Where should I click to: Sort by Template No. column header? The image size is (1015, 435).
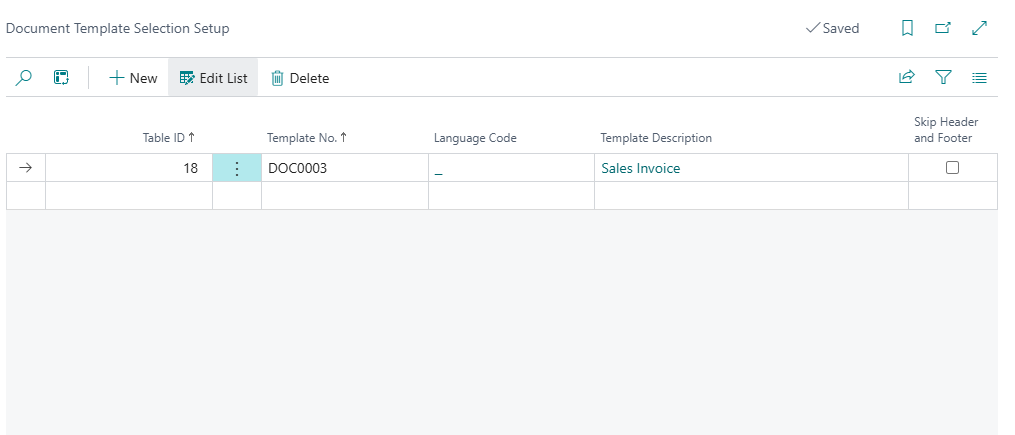tap(307, 138)
